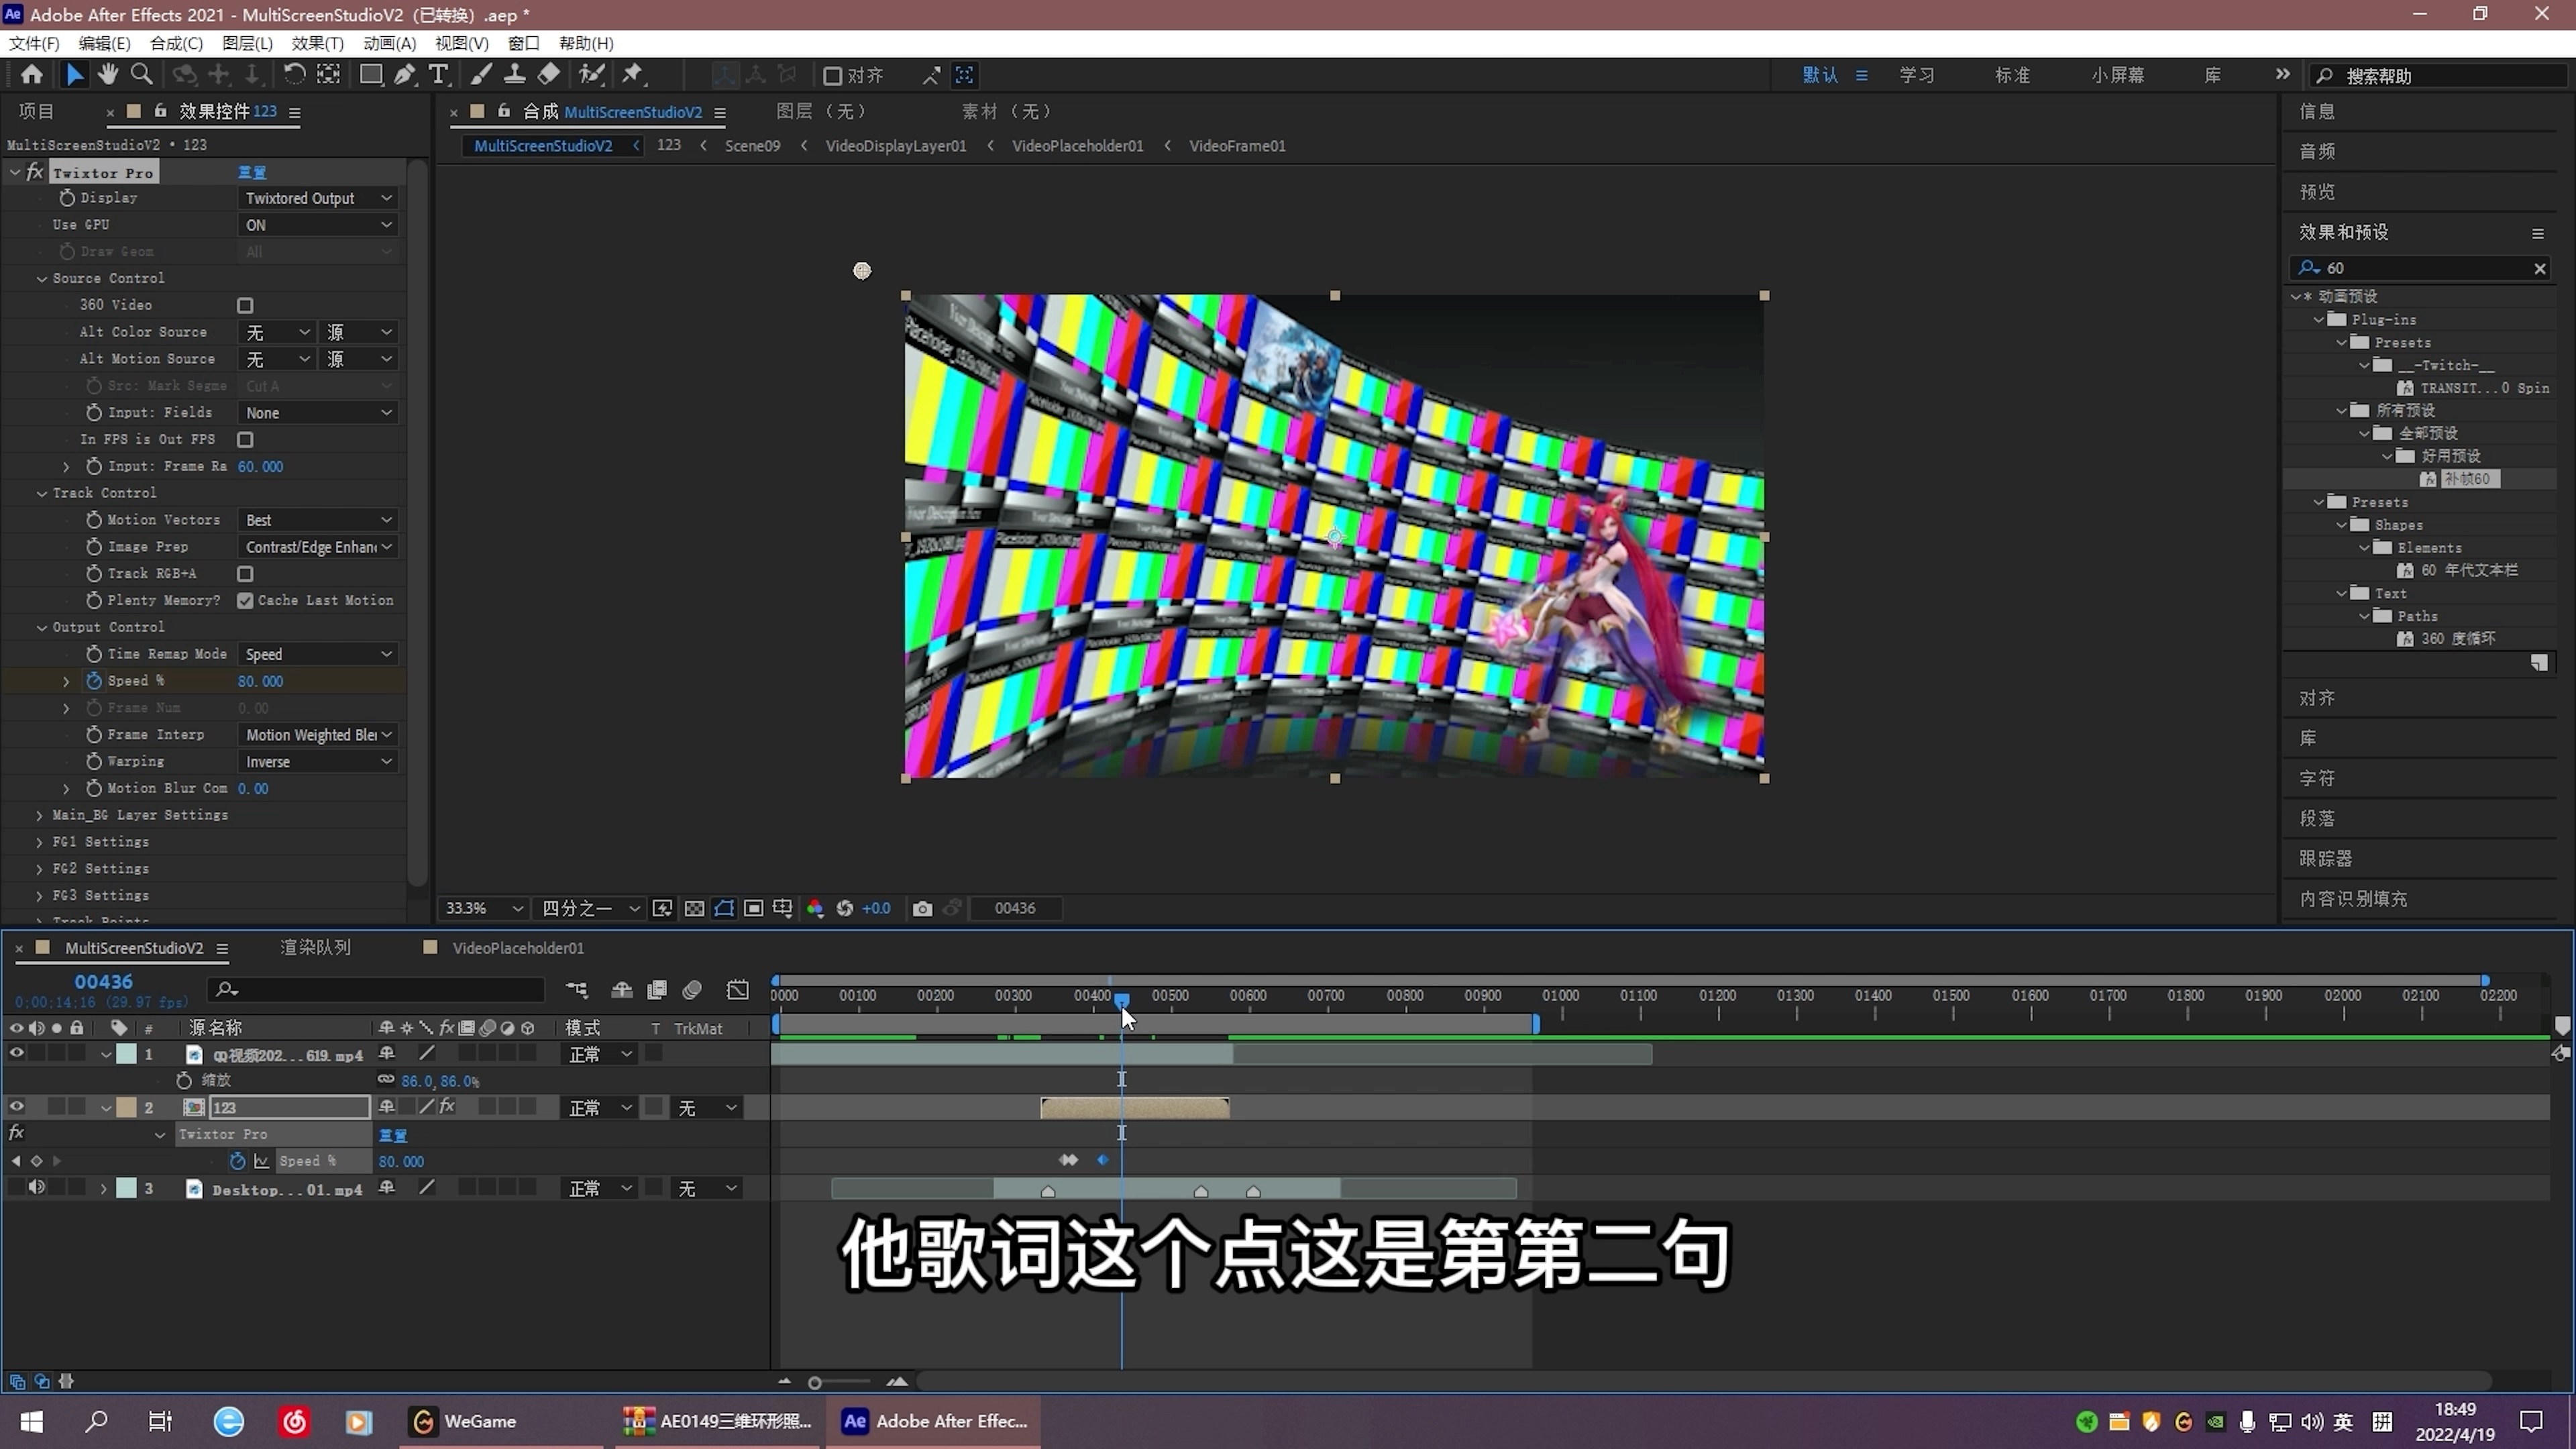Hide layer 2 named 123 eye icon
Viewport: 2576px width, 1449px height.
pyautogui.click(x=16, y=1107)
